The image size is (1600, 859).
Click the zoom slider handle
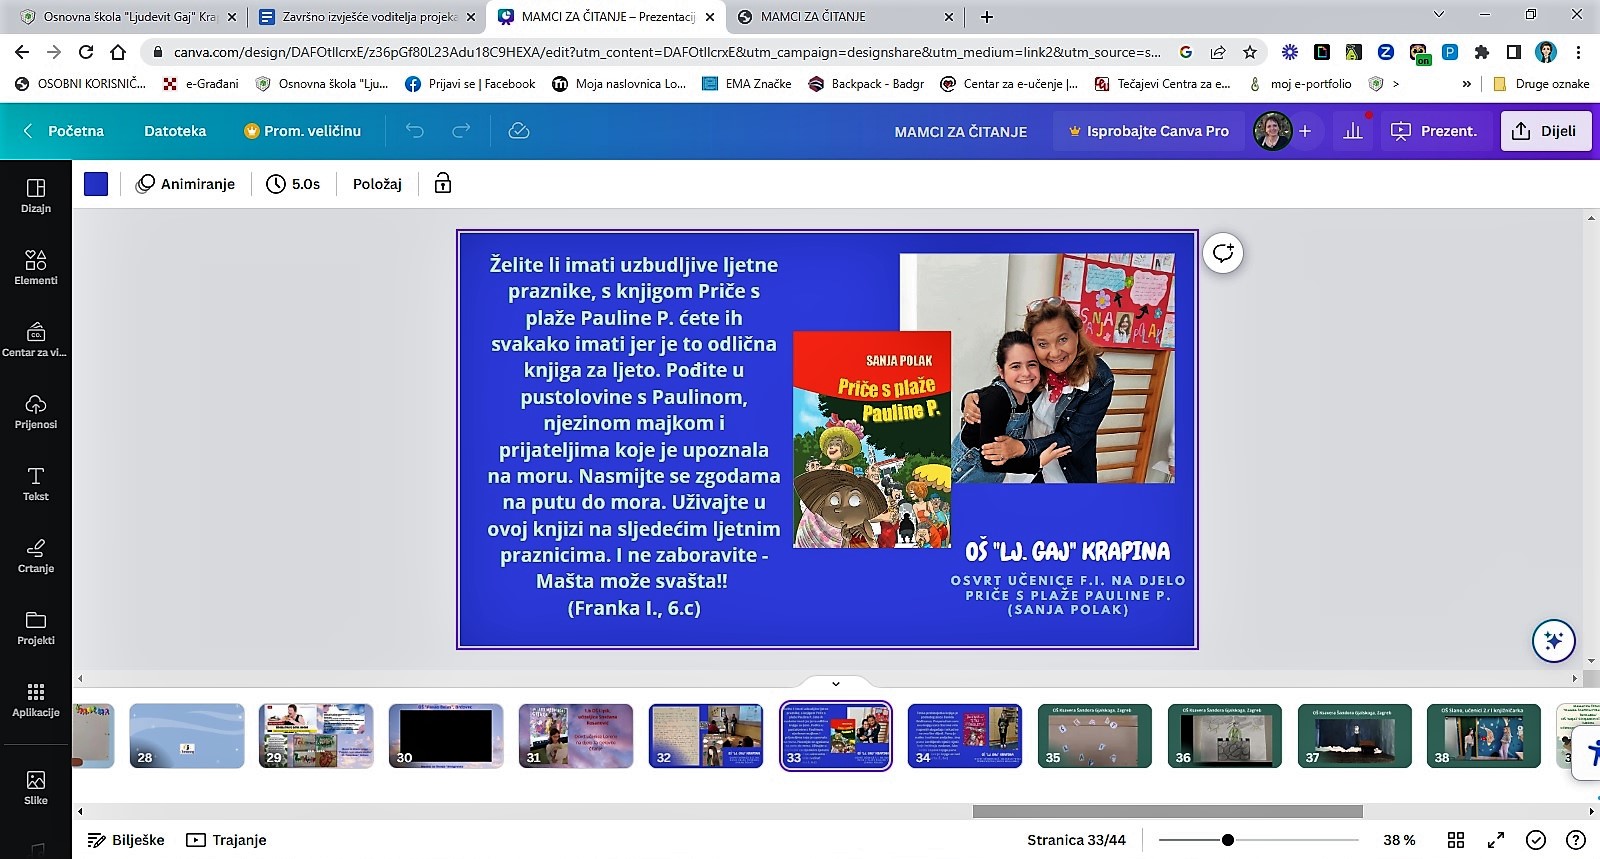[1227, 840]
